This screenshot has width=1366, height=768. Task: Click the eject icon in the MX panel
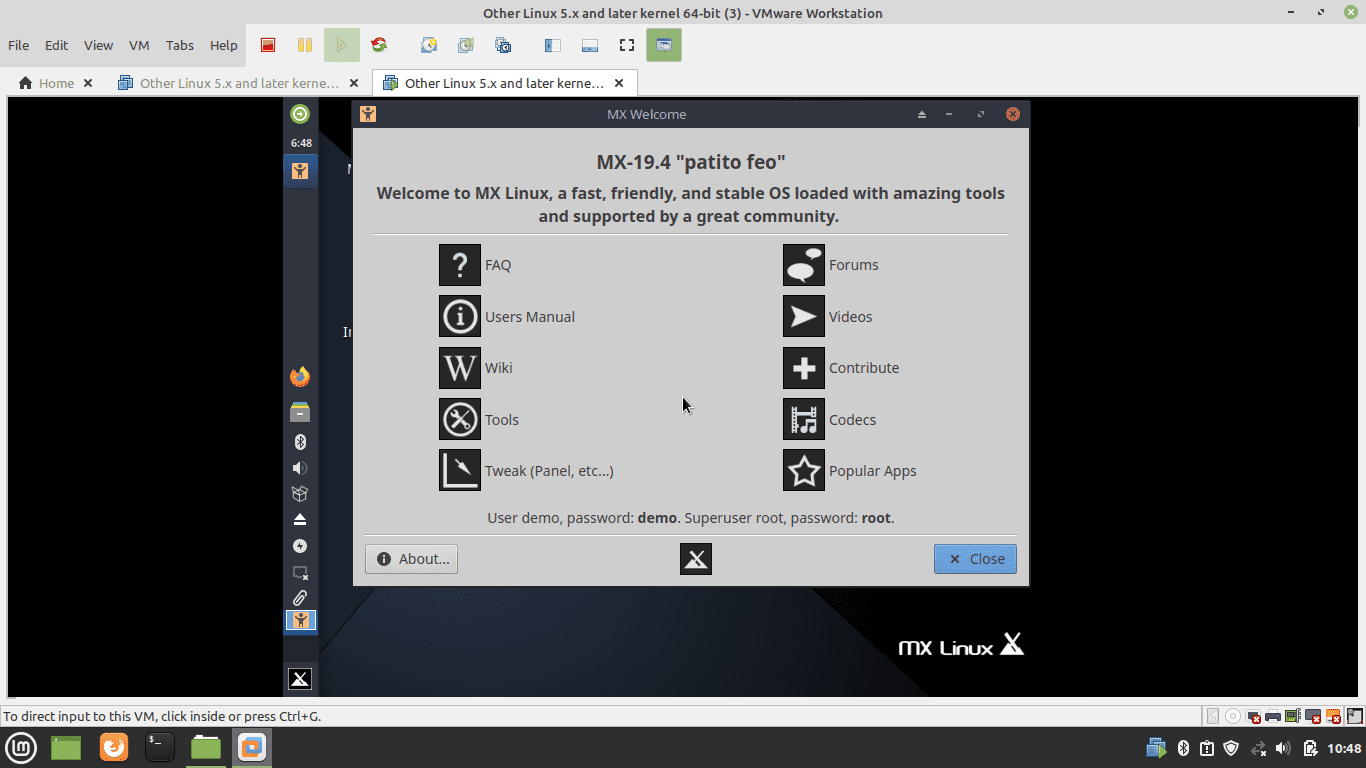tap(300, 520)
